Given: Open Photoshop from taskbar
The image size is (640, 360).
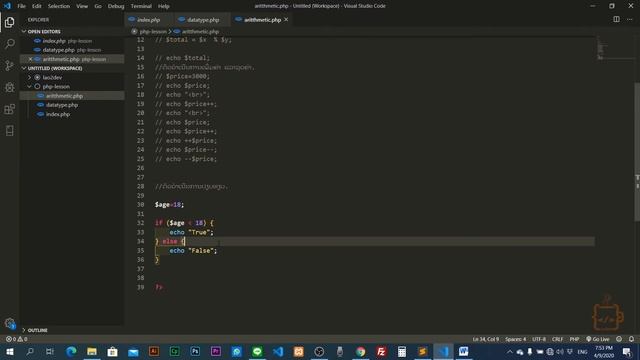Looking at the screenshot, I should tap(195, 351).
